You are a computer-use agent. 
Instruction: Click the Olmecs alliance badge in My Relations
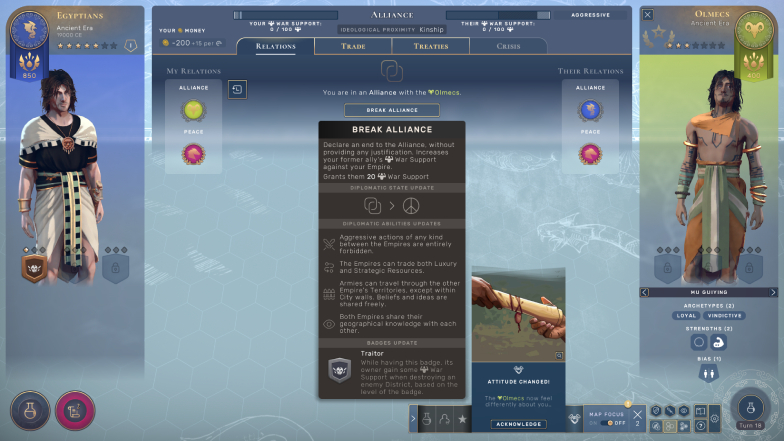(194, 110)
